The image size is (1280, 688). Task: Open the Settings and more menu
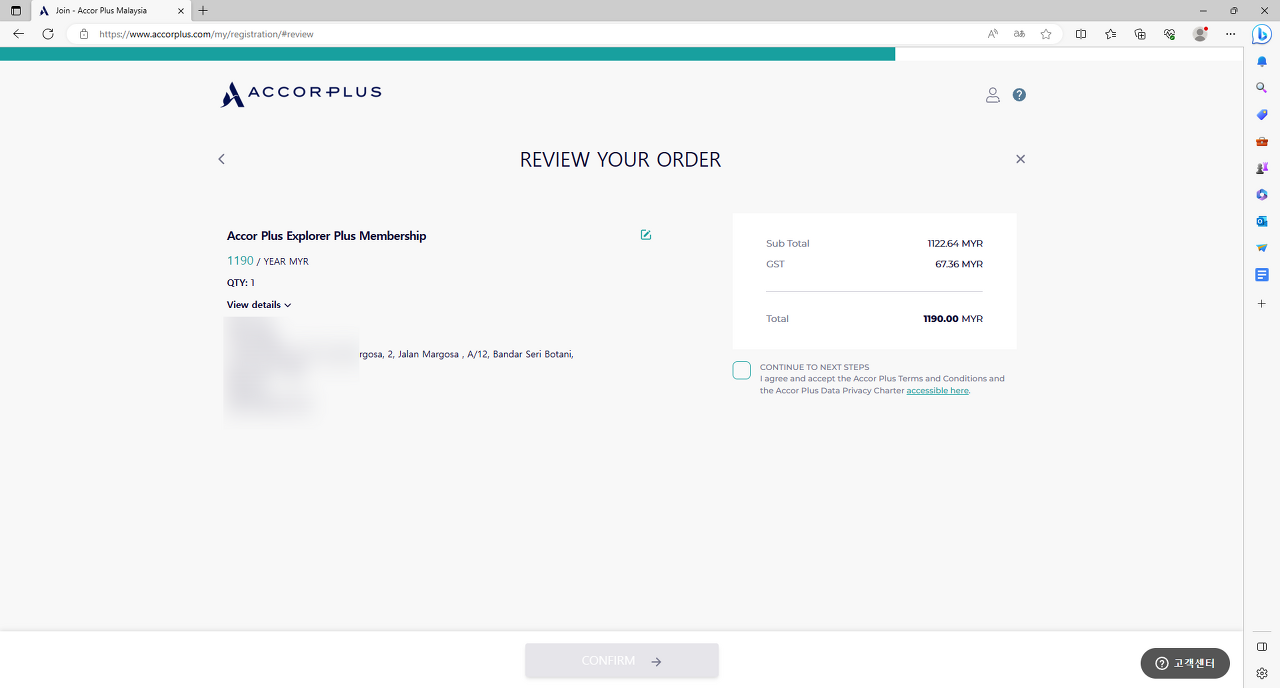click(x=1231, y=34)
